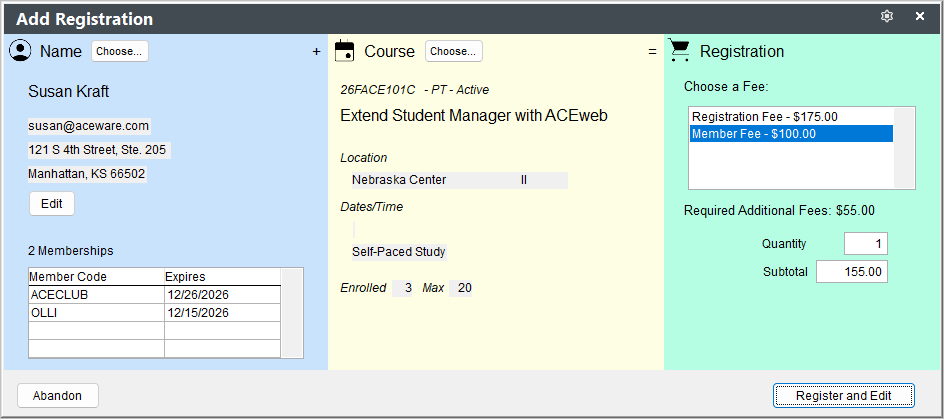Click the person profile icon beside Name
The width and height of the screenshot is (944, 419).
tap(20, 51)
